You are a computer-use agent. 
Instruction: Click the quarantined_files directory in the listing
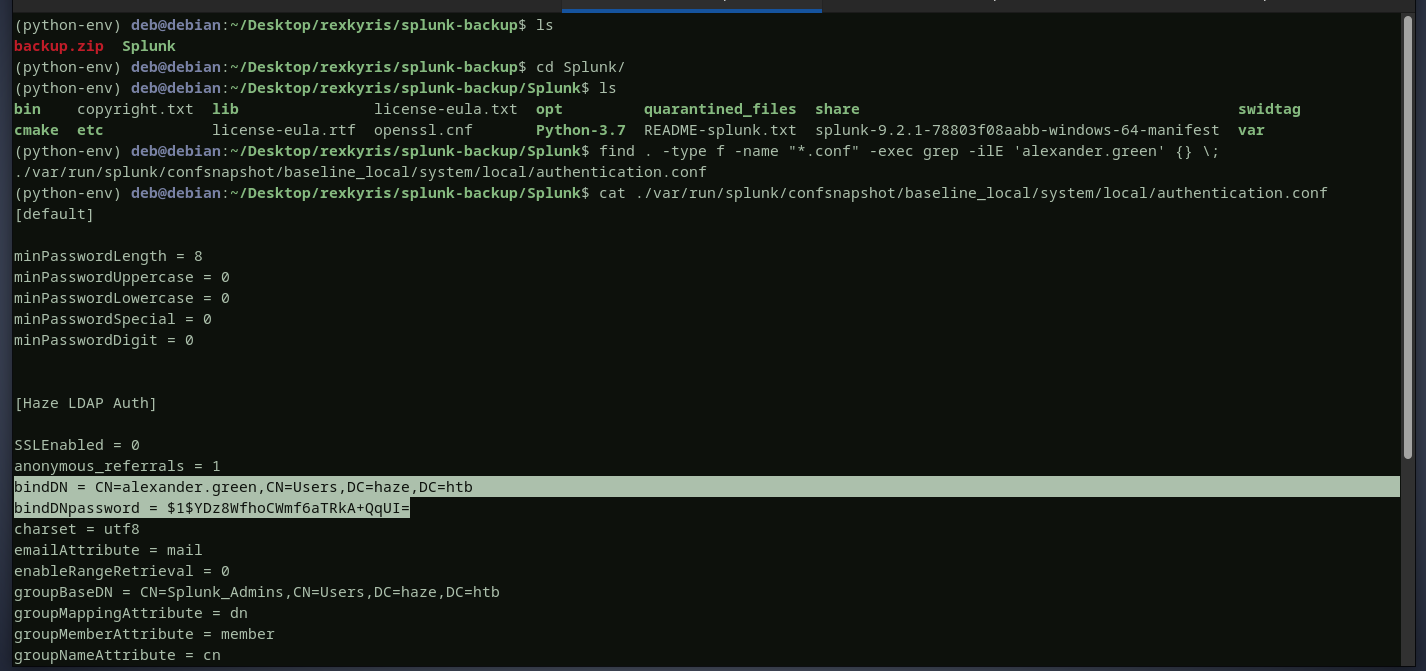point(720,109)
